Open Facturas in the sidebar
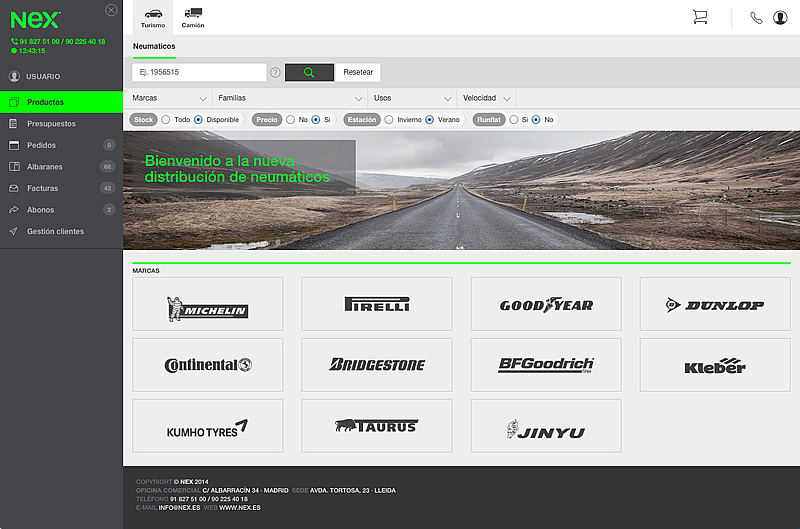800x529 pixels. tap(61, 188)
